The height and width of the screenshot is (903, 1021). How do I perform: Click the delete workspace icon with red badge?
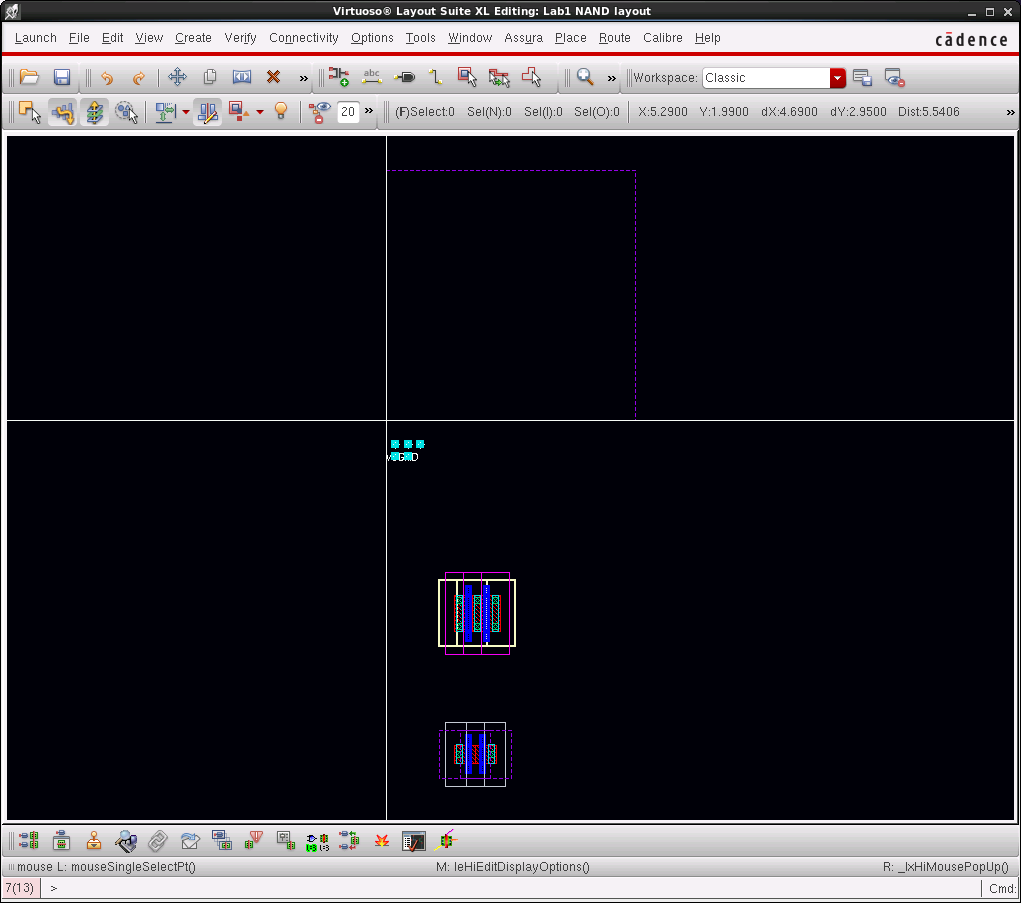(x=895, y=77)
